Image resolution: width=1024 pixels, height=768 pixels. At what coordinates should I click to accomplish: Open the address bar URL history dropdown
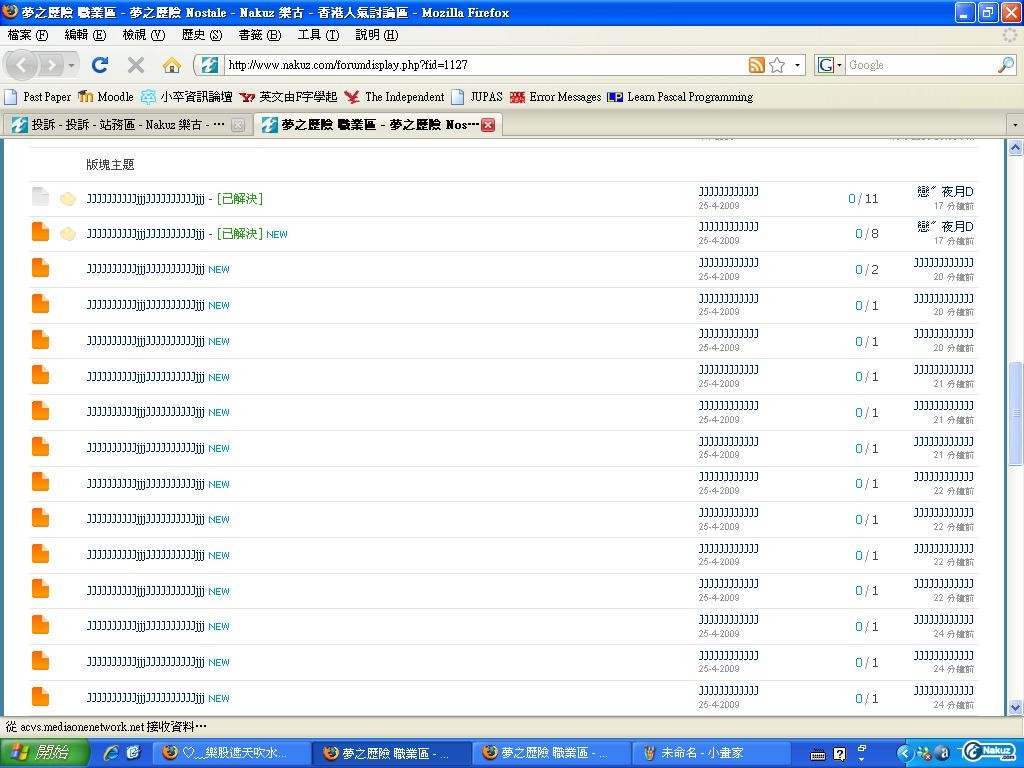tap(797, 65)
